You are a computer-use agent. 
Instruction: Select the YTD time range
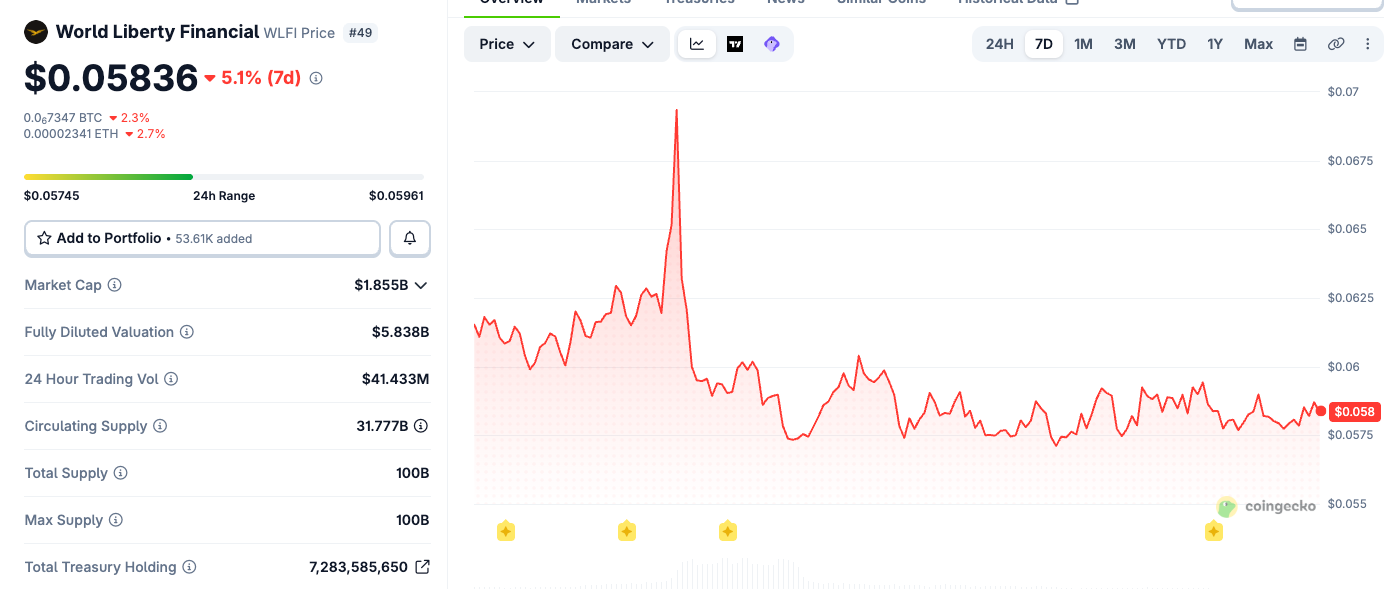point(1172,44)
